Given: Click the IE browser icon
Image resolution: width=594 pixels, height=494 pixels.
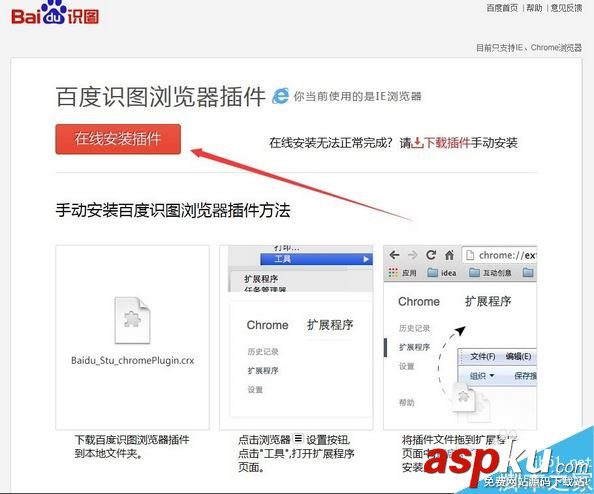Looking at the screenshot, I should (x=280, y=95).
